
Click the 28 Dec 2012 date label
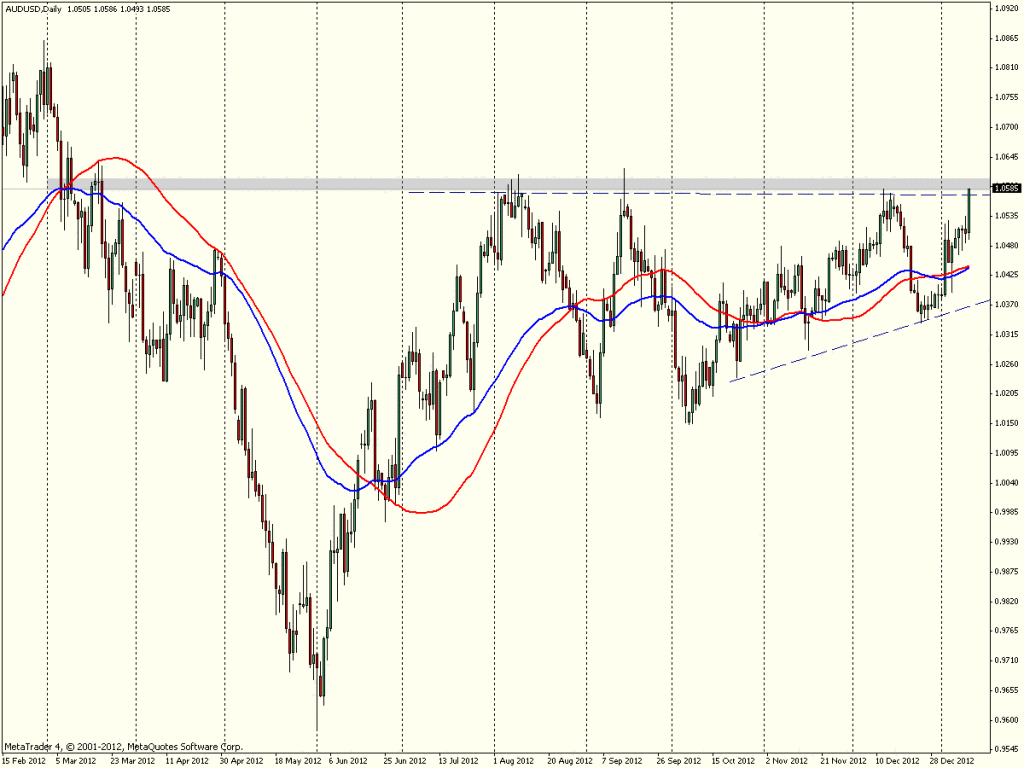(951, 759)
